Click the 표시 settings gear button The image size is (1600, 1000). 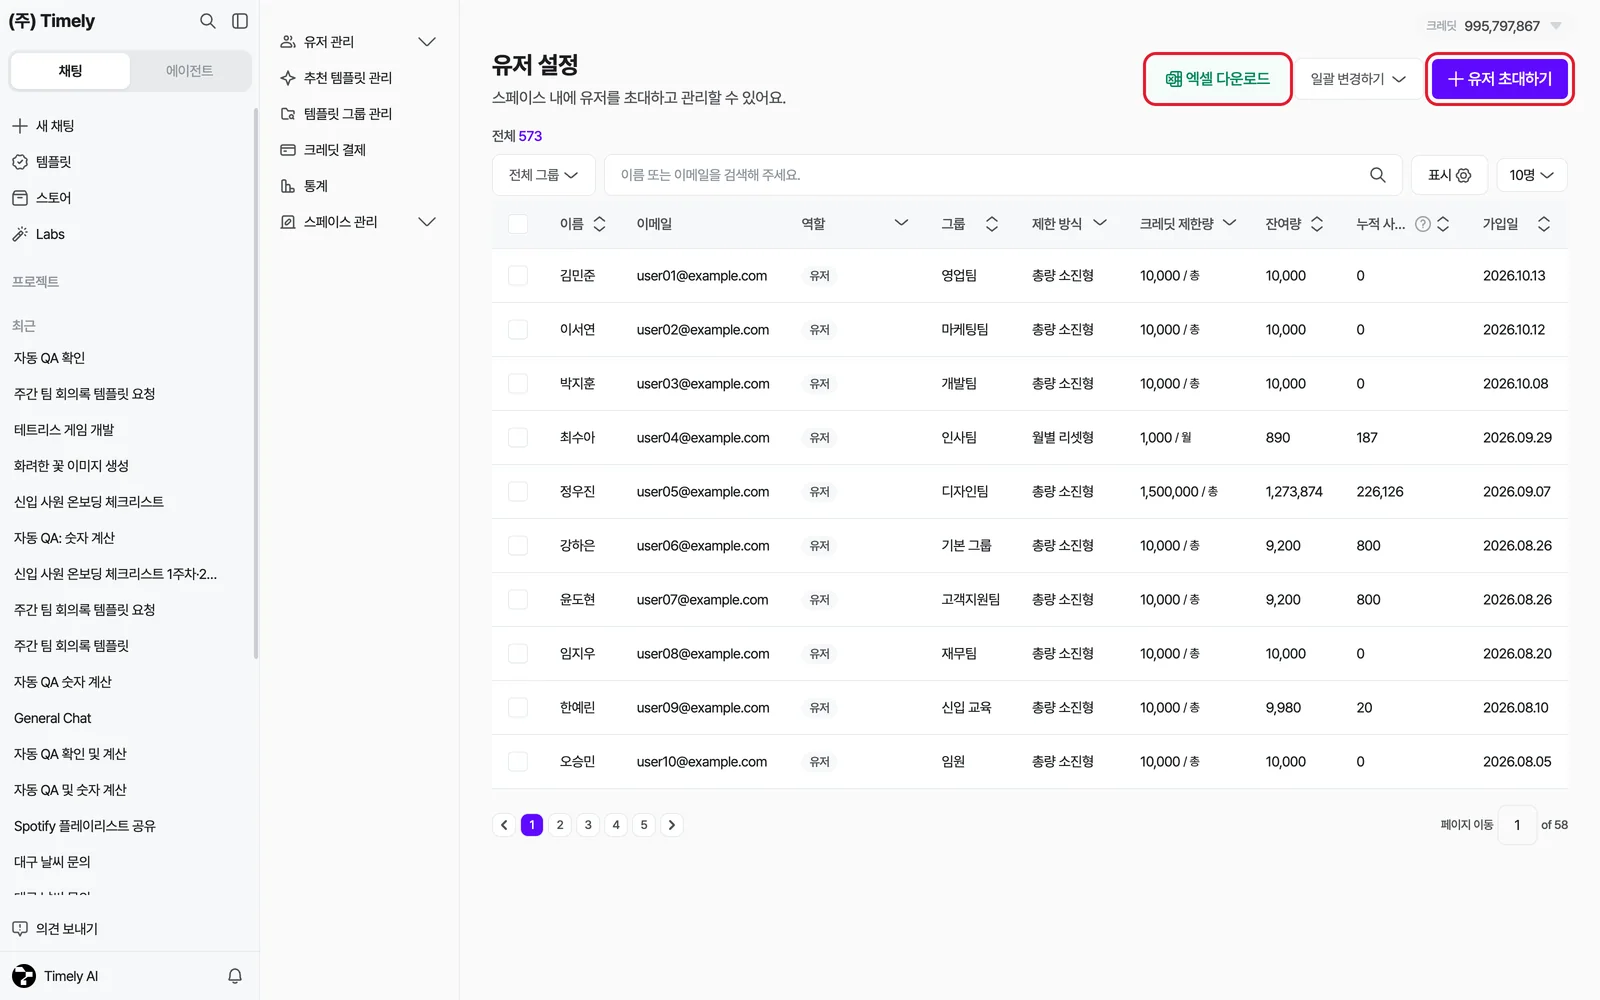click(1449, 175)
